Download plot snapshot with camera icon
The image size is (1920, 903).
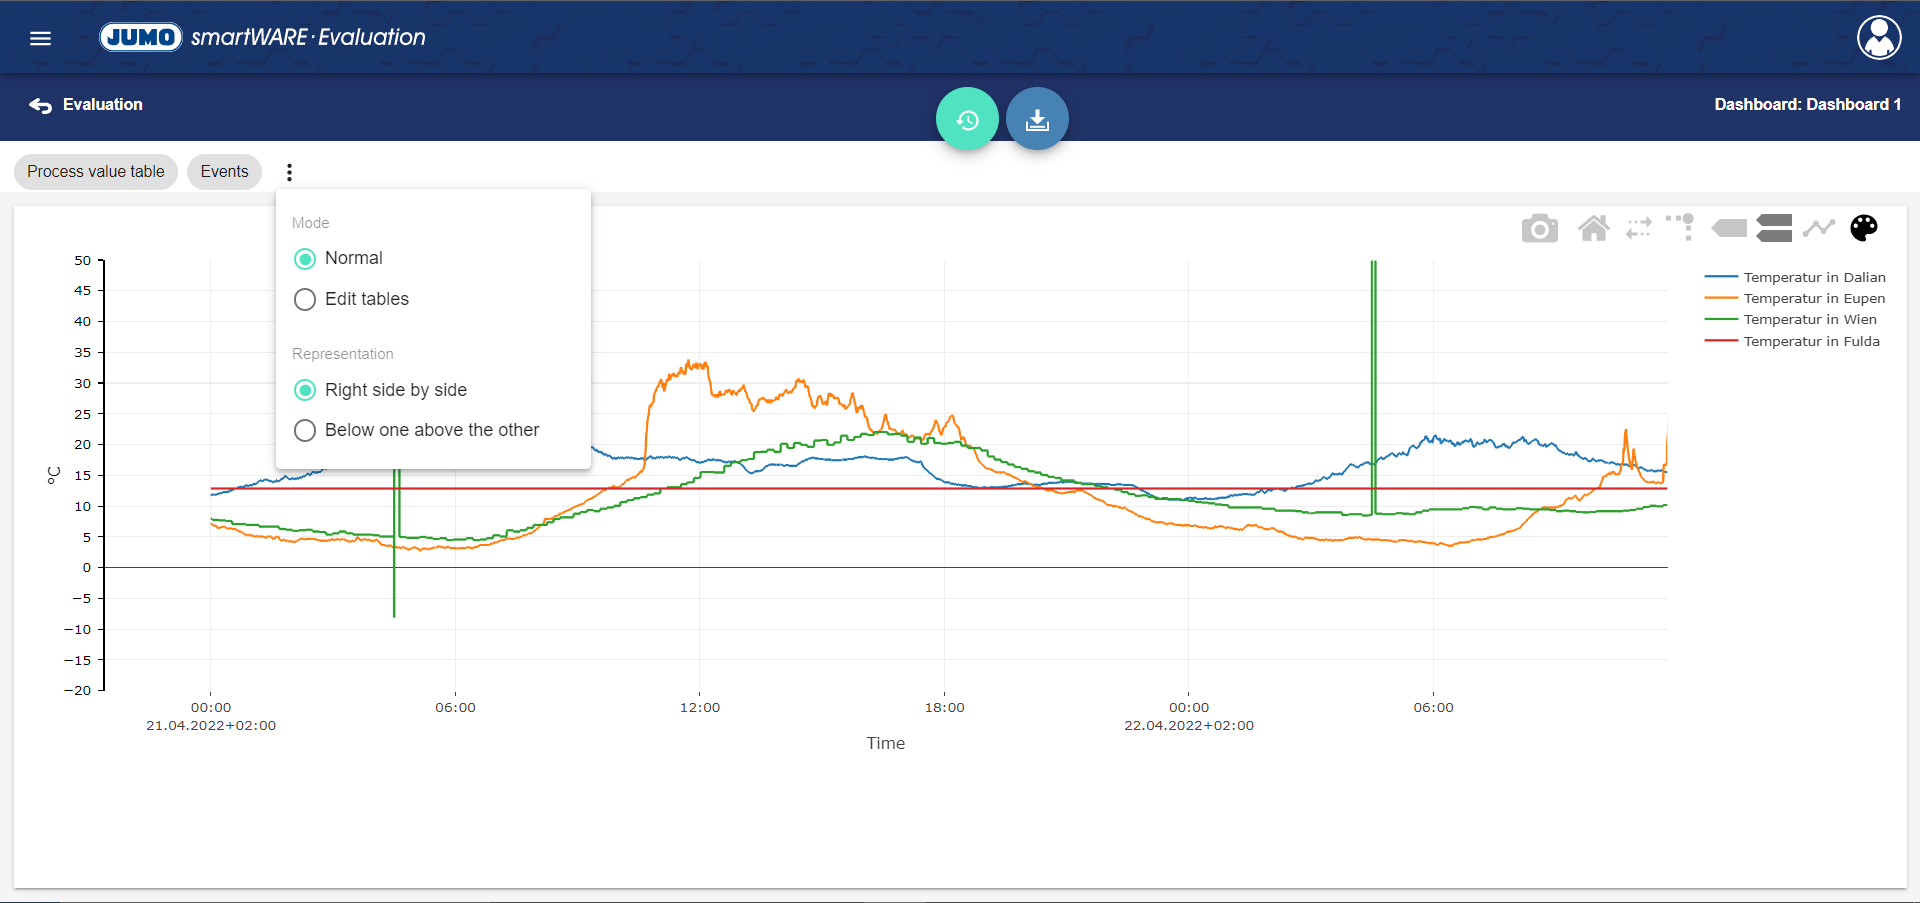(1539, 229)
